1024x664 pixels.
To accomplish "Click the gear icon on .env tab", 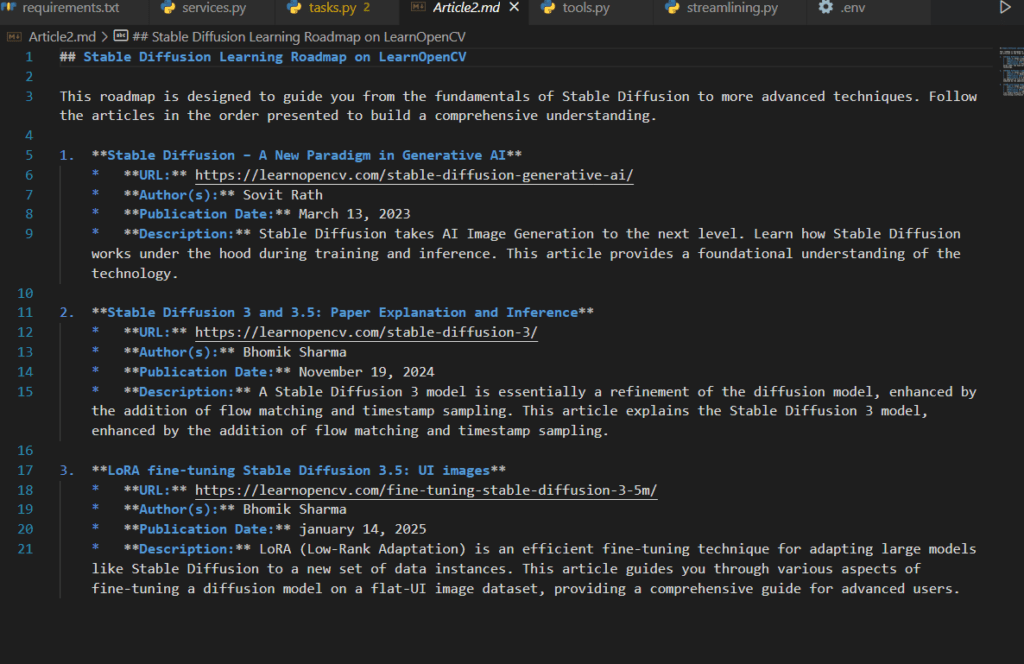I will (x=825, y=8).
